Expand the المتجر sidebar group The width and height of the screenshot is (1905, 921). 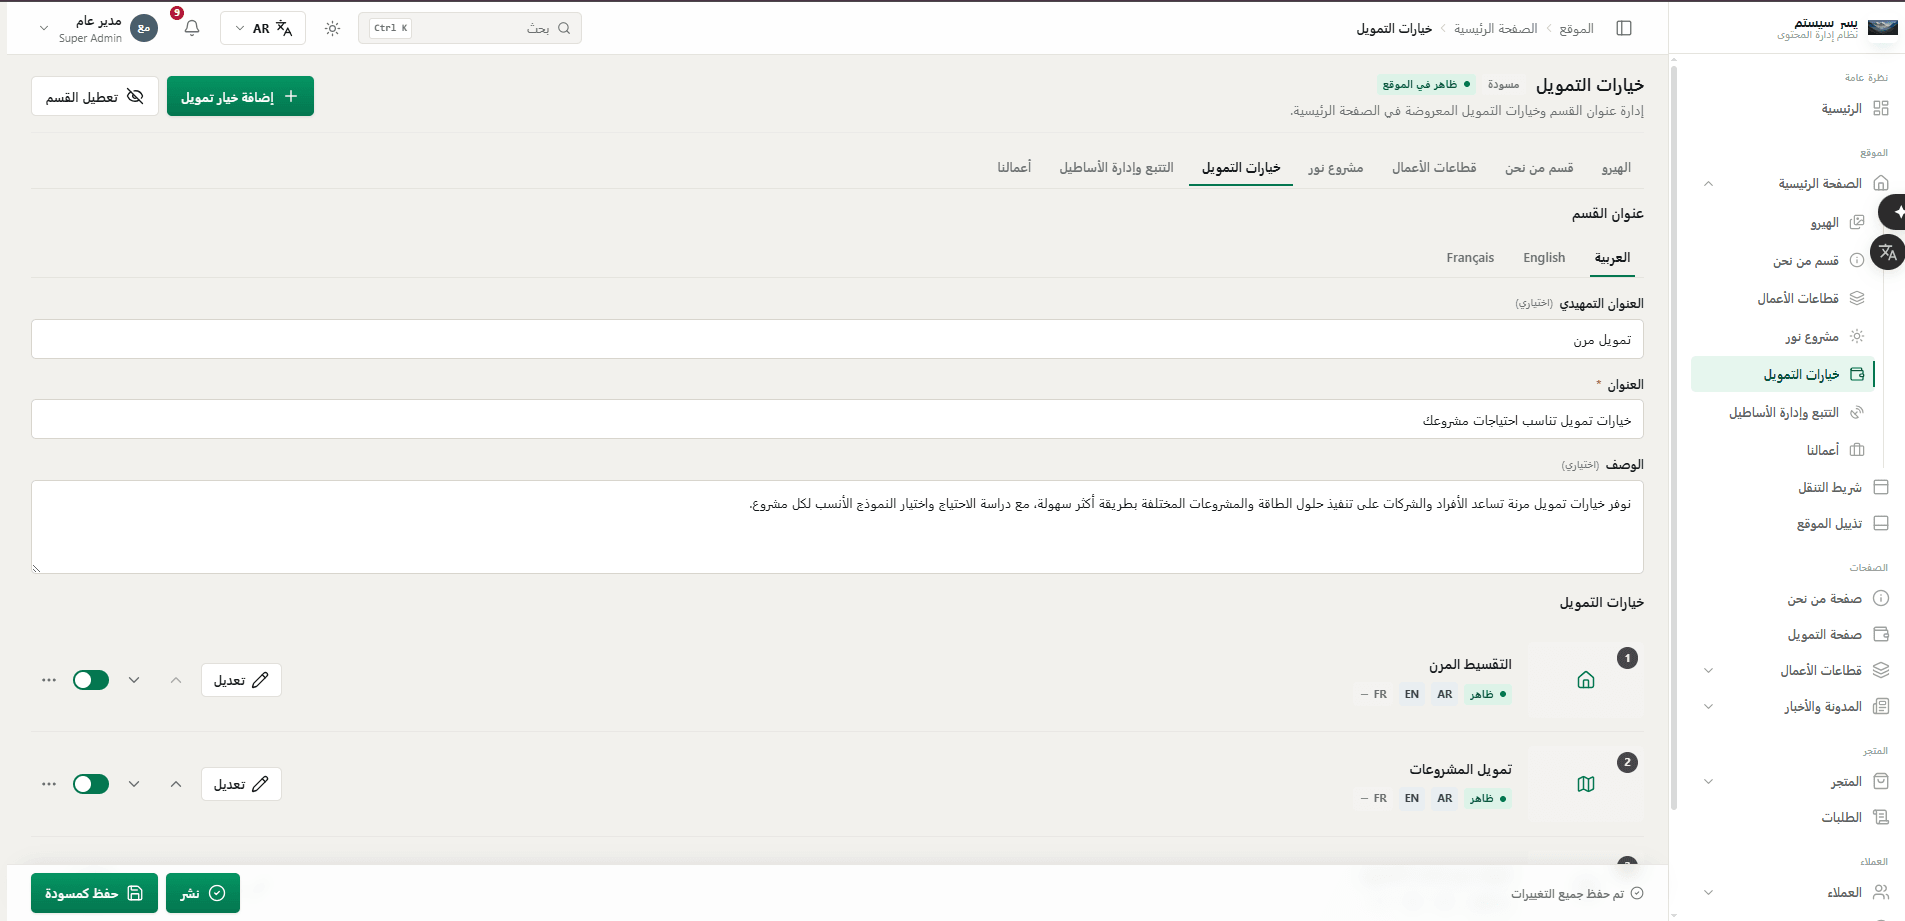[1708, 782]
